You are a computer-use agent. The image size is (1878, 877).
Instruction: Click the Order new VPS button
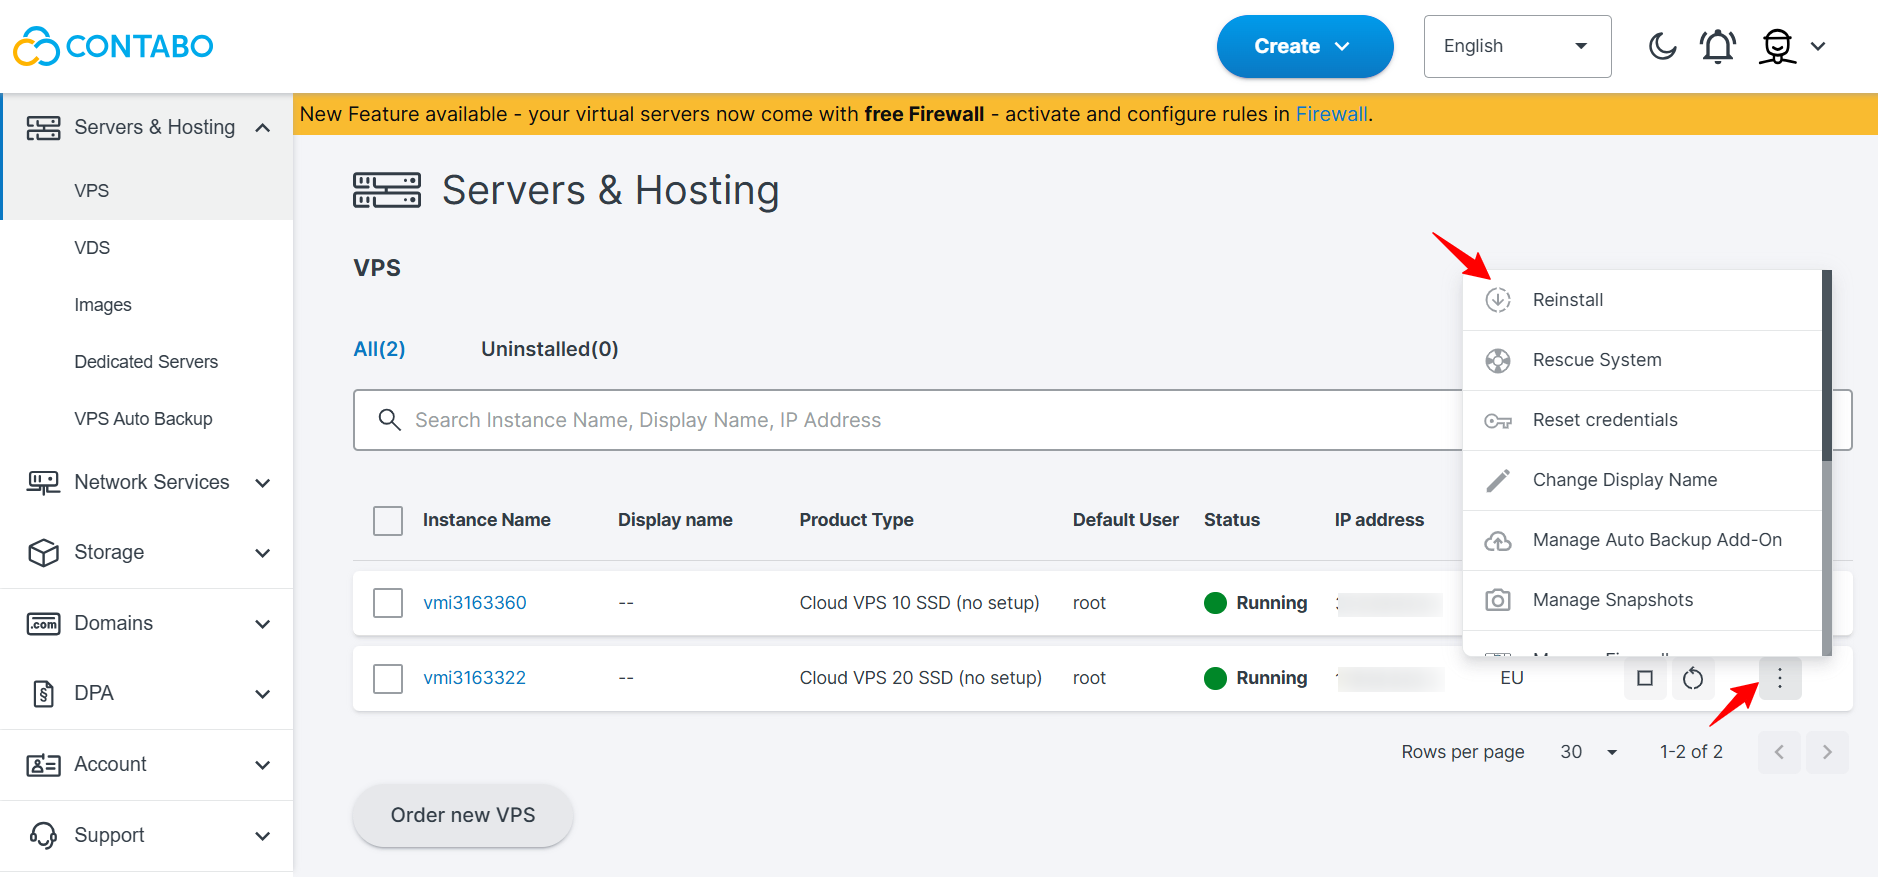click(463, 815)
